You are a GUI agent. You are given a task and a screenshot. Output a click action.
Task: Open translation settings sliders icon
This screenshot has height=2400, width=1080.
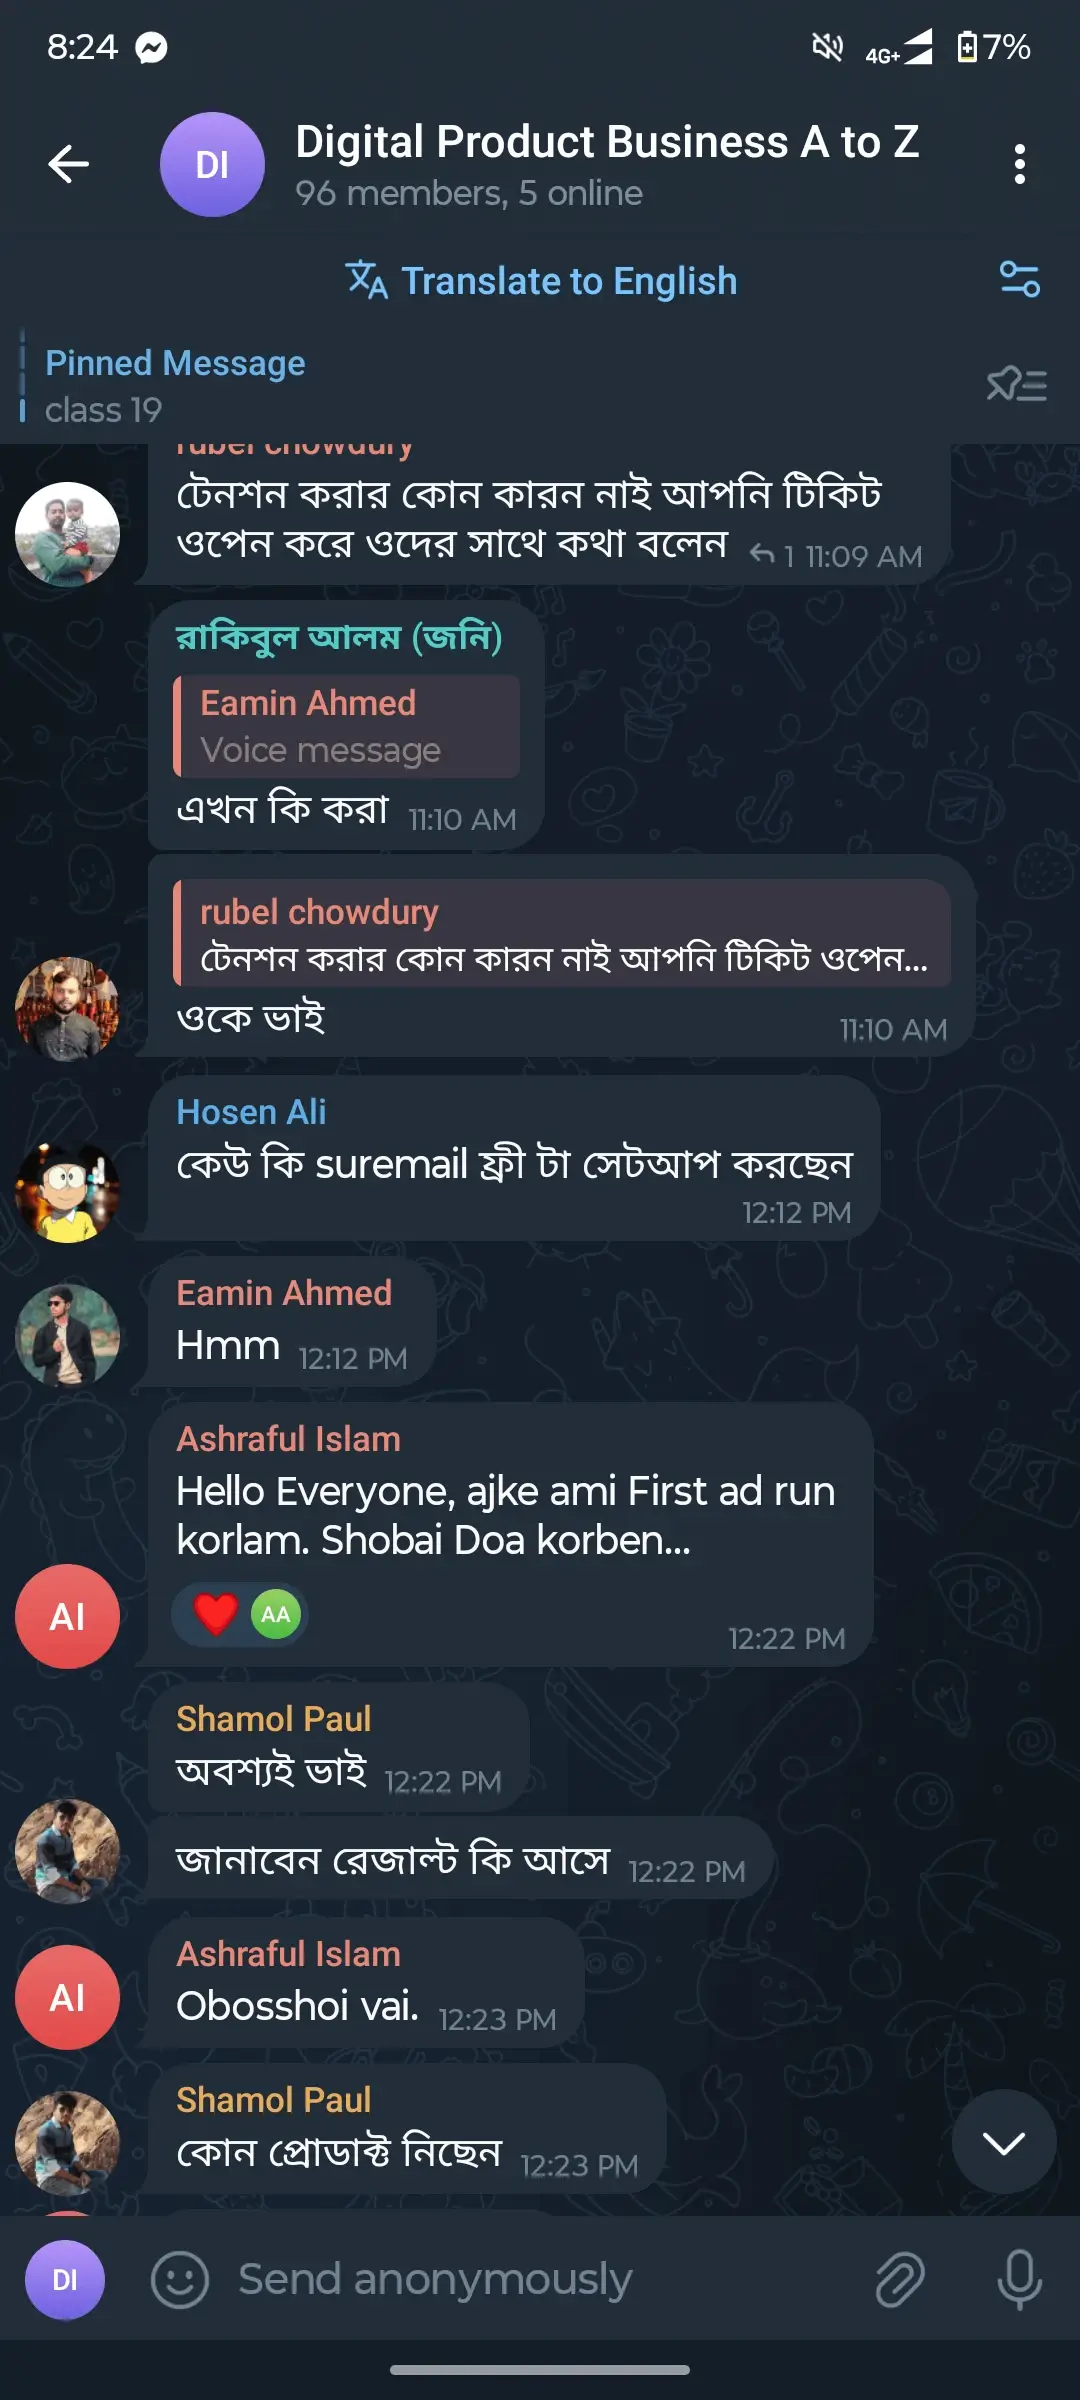pos(1019,280)
